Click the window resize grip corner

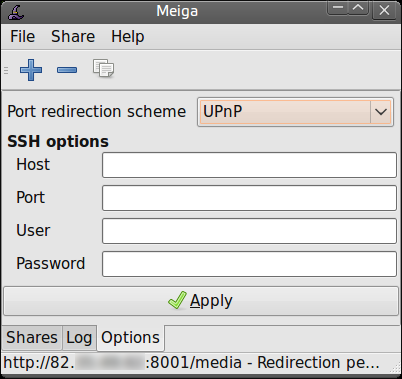(x=395, y=367)
